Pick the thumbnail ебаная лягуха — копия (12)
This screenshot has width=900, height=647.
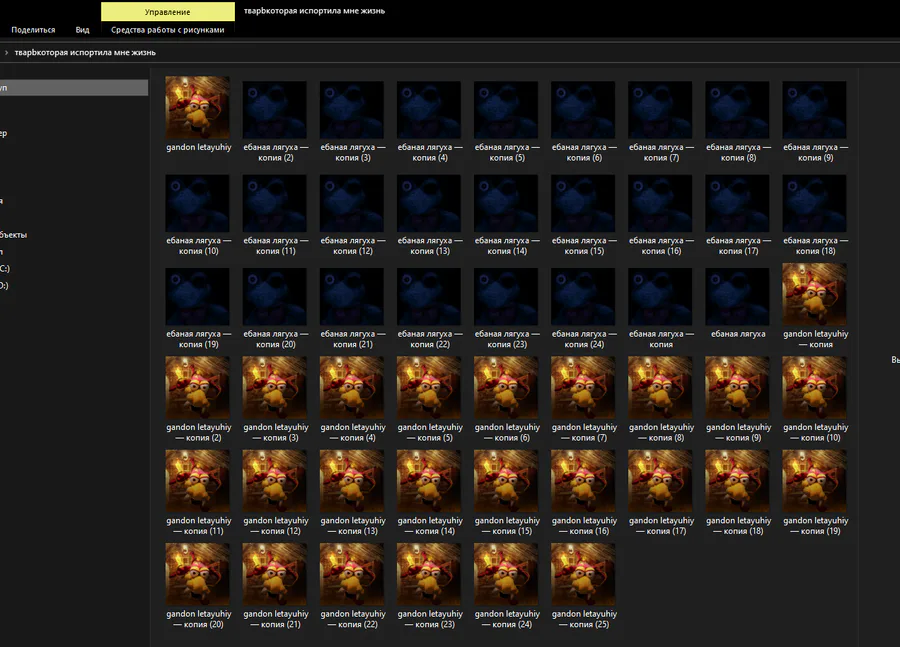click(x=352, y=203)
